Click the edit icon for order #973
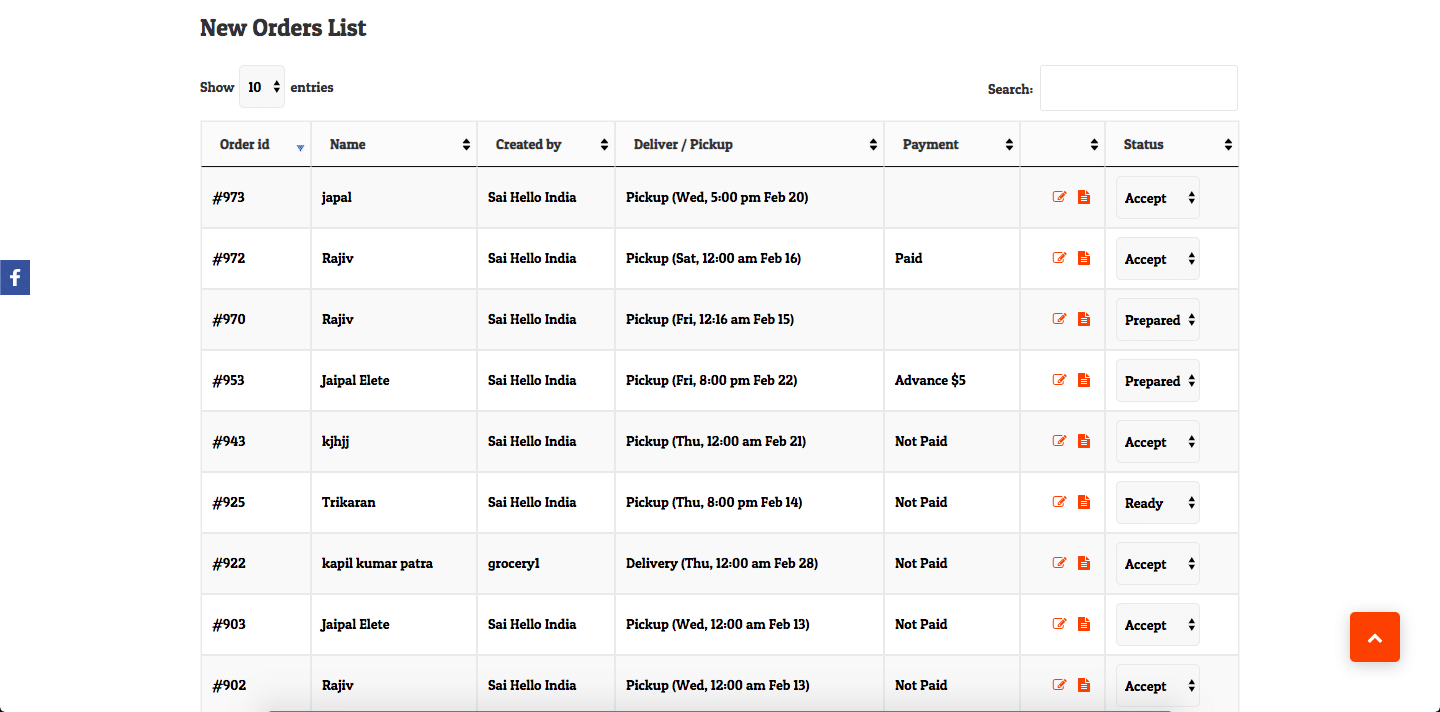The height and width of the screenshot is (712, 1440). (x=1059, y=197)
